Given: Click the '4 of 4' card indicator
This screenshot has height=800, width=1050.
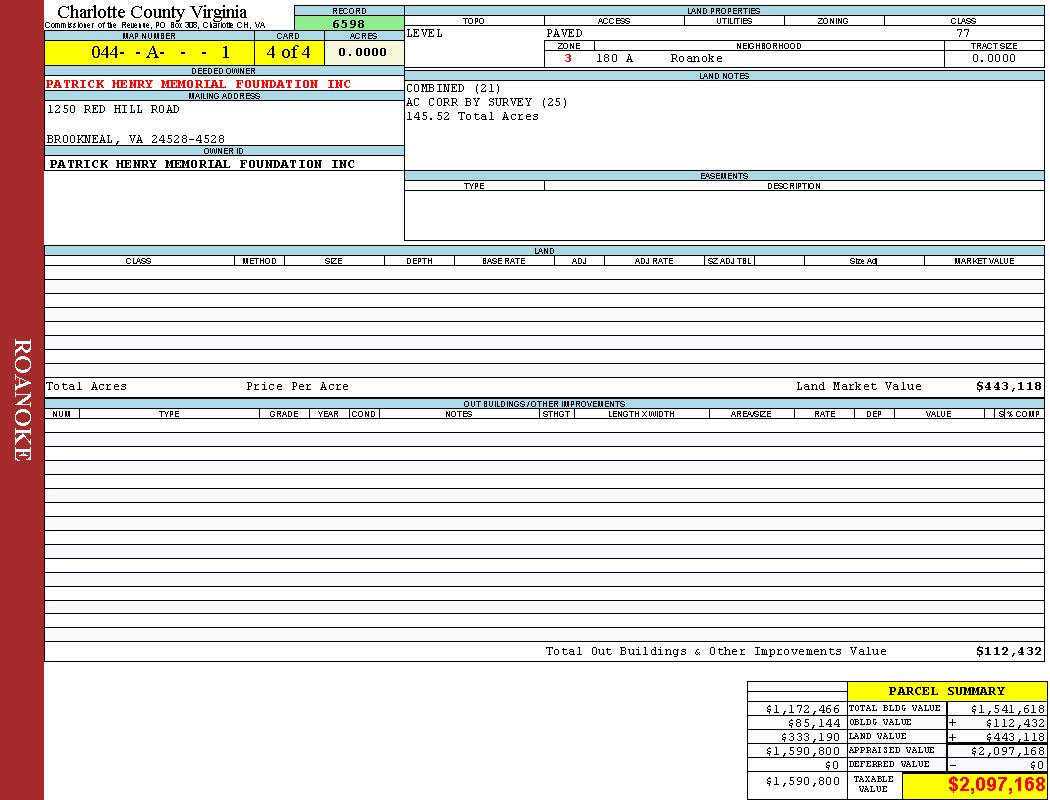Looking at the screenshot, I should (289, 52).
